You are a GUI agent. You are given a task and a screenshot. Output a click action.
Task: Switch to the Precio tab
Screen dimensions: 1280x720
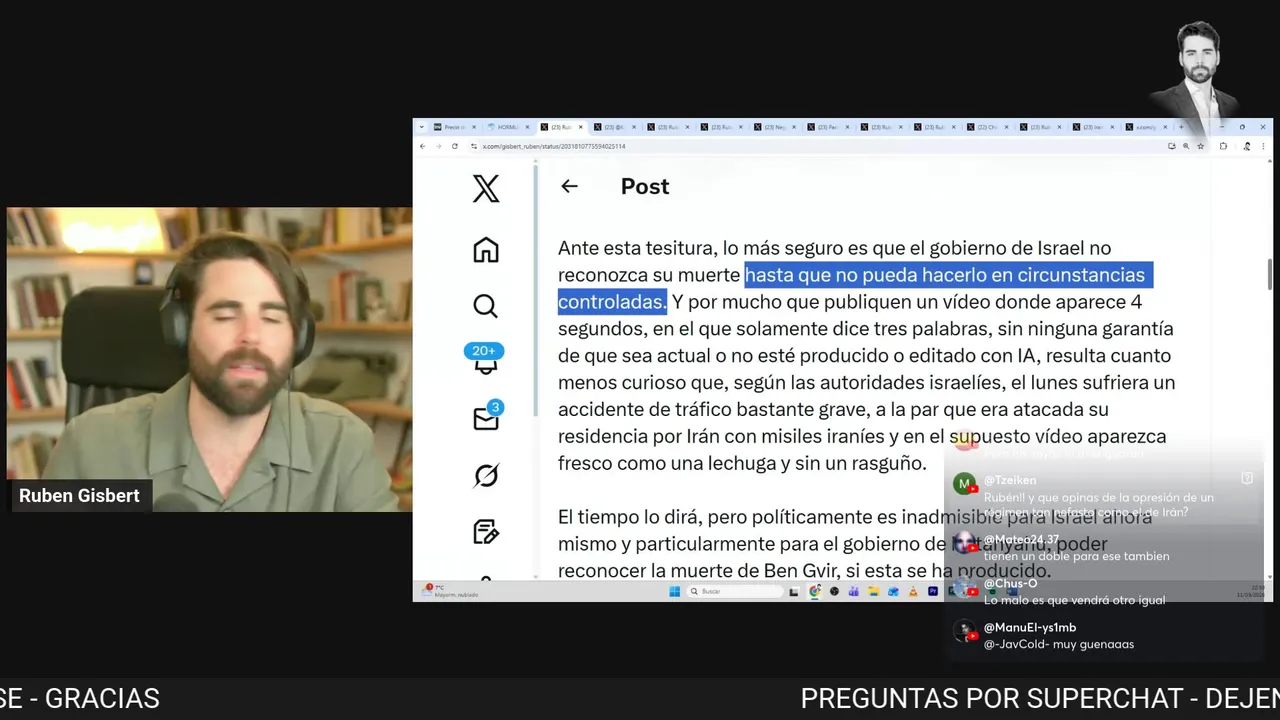[x=456, y=127]
